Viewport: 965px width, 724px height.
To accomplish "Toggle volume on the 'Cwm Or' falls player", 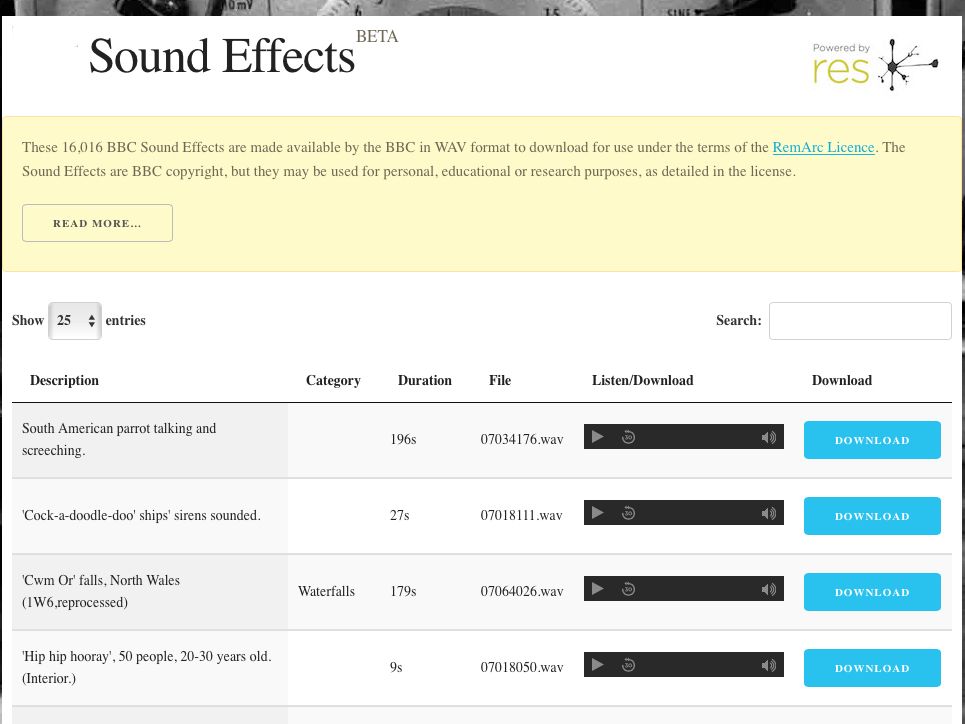I will (x=768, y=589).
